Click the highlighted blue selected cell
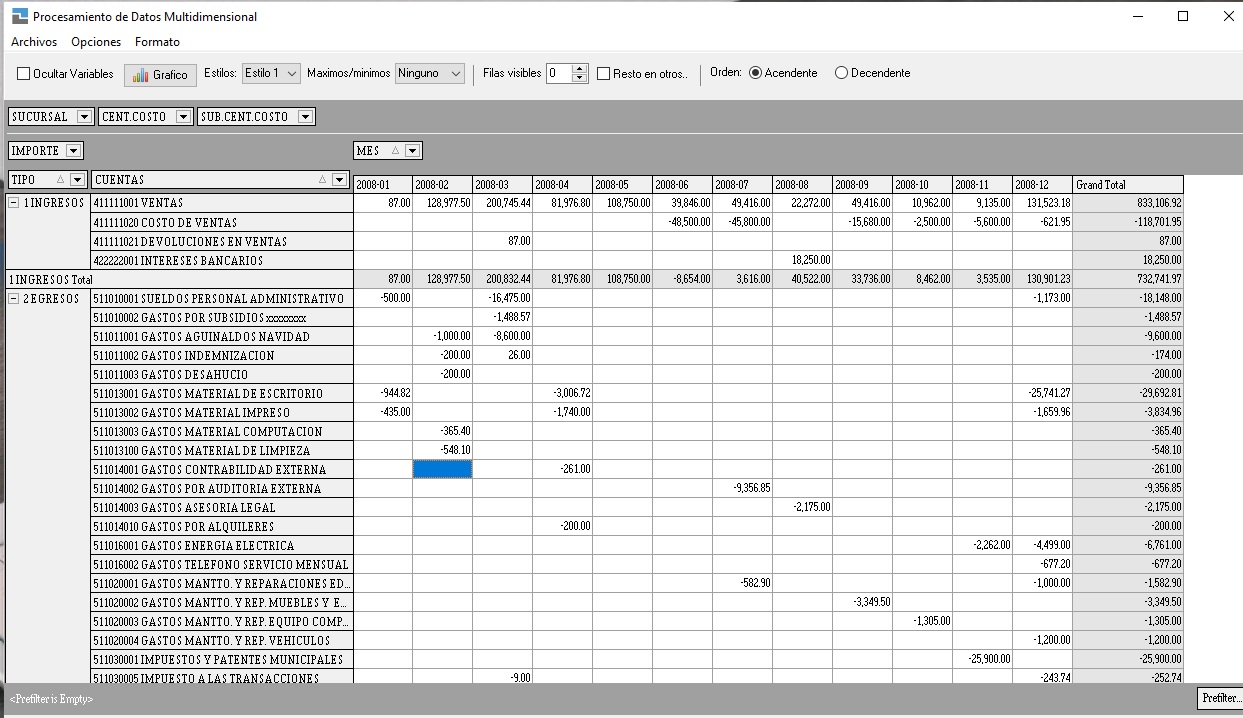The height and width of the screenshot is (718, 1243). pyautogui.click(x=442, y=470)
